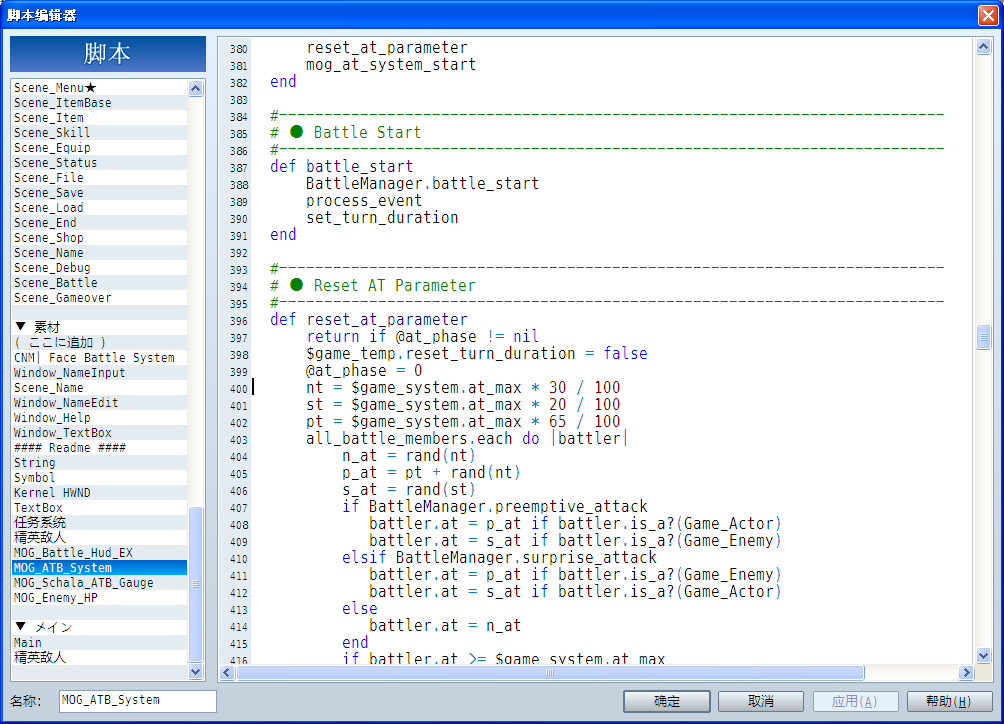Click the 帮助(H) help button
The height and width of the screenshot is (724, 1004).
click(949, 702)
